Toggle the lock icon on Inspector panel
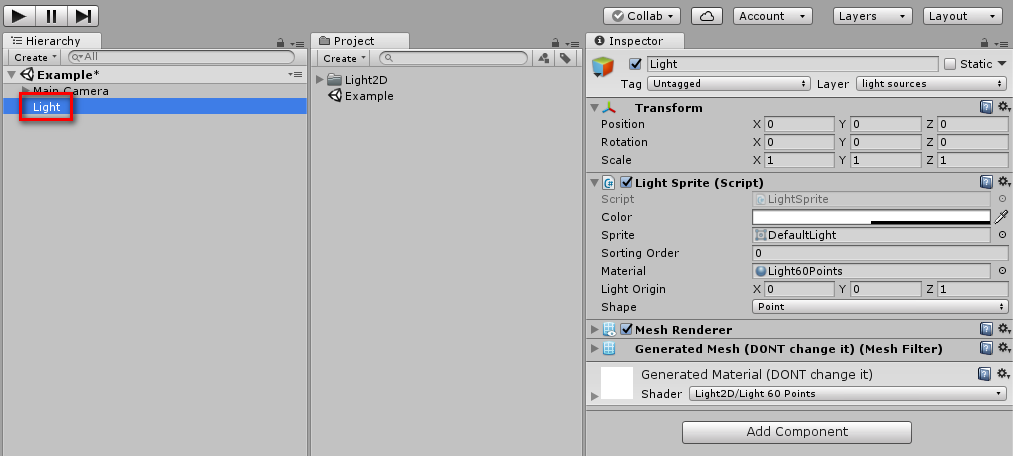1013x456 pixels. tap(984, 43)
